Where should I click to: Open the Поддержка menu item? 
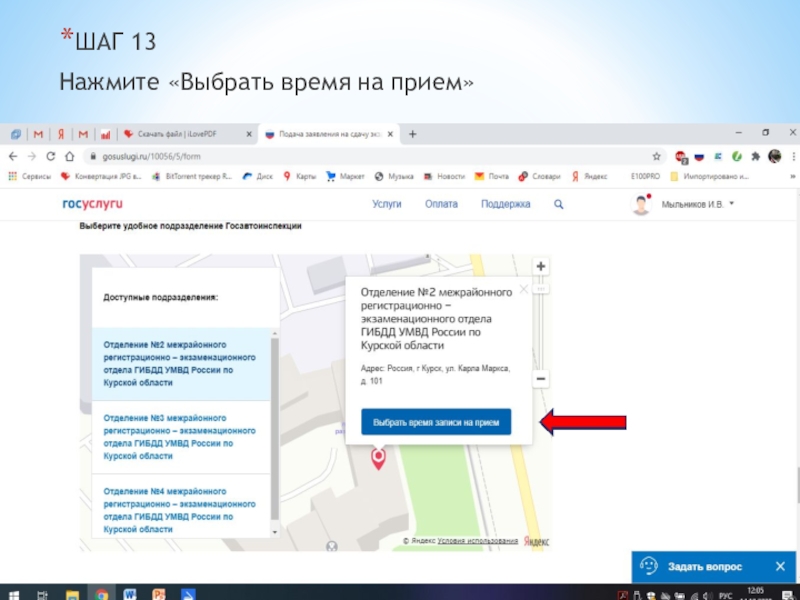505,204
